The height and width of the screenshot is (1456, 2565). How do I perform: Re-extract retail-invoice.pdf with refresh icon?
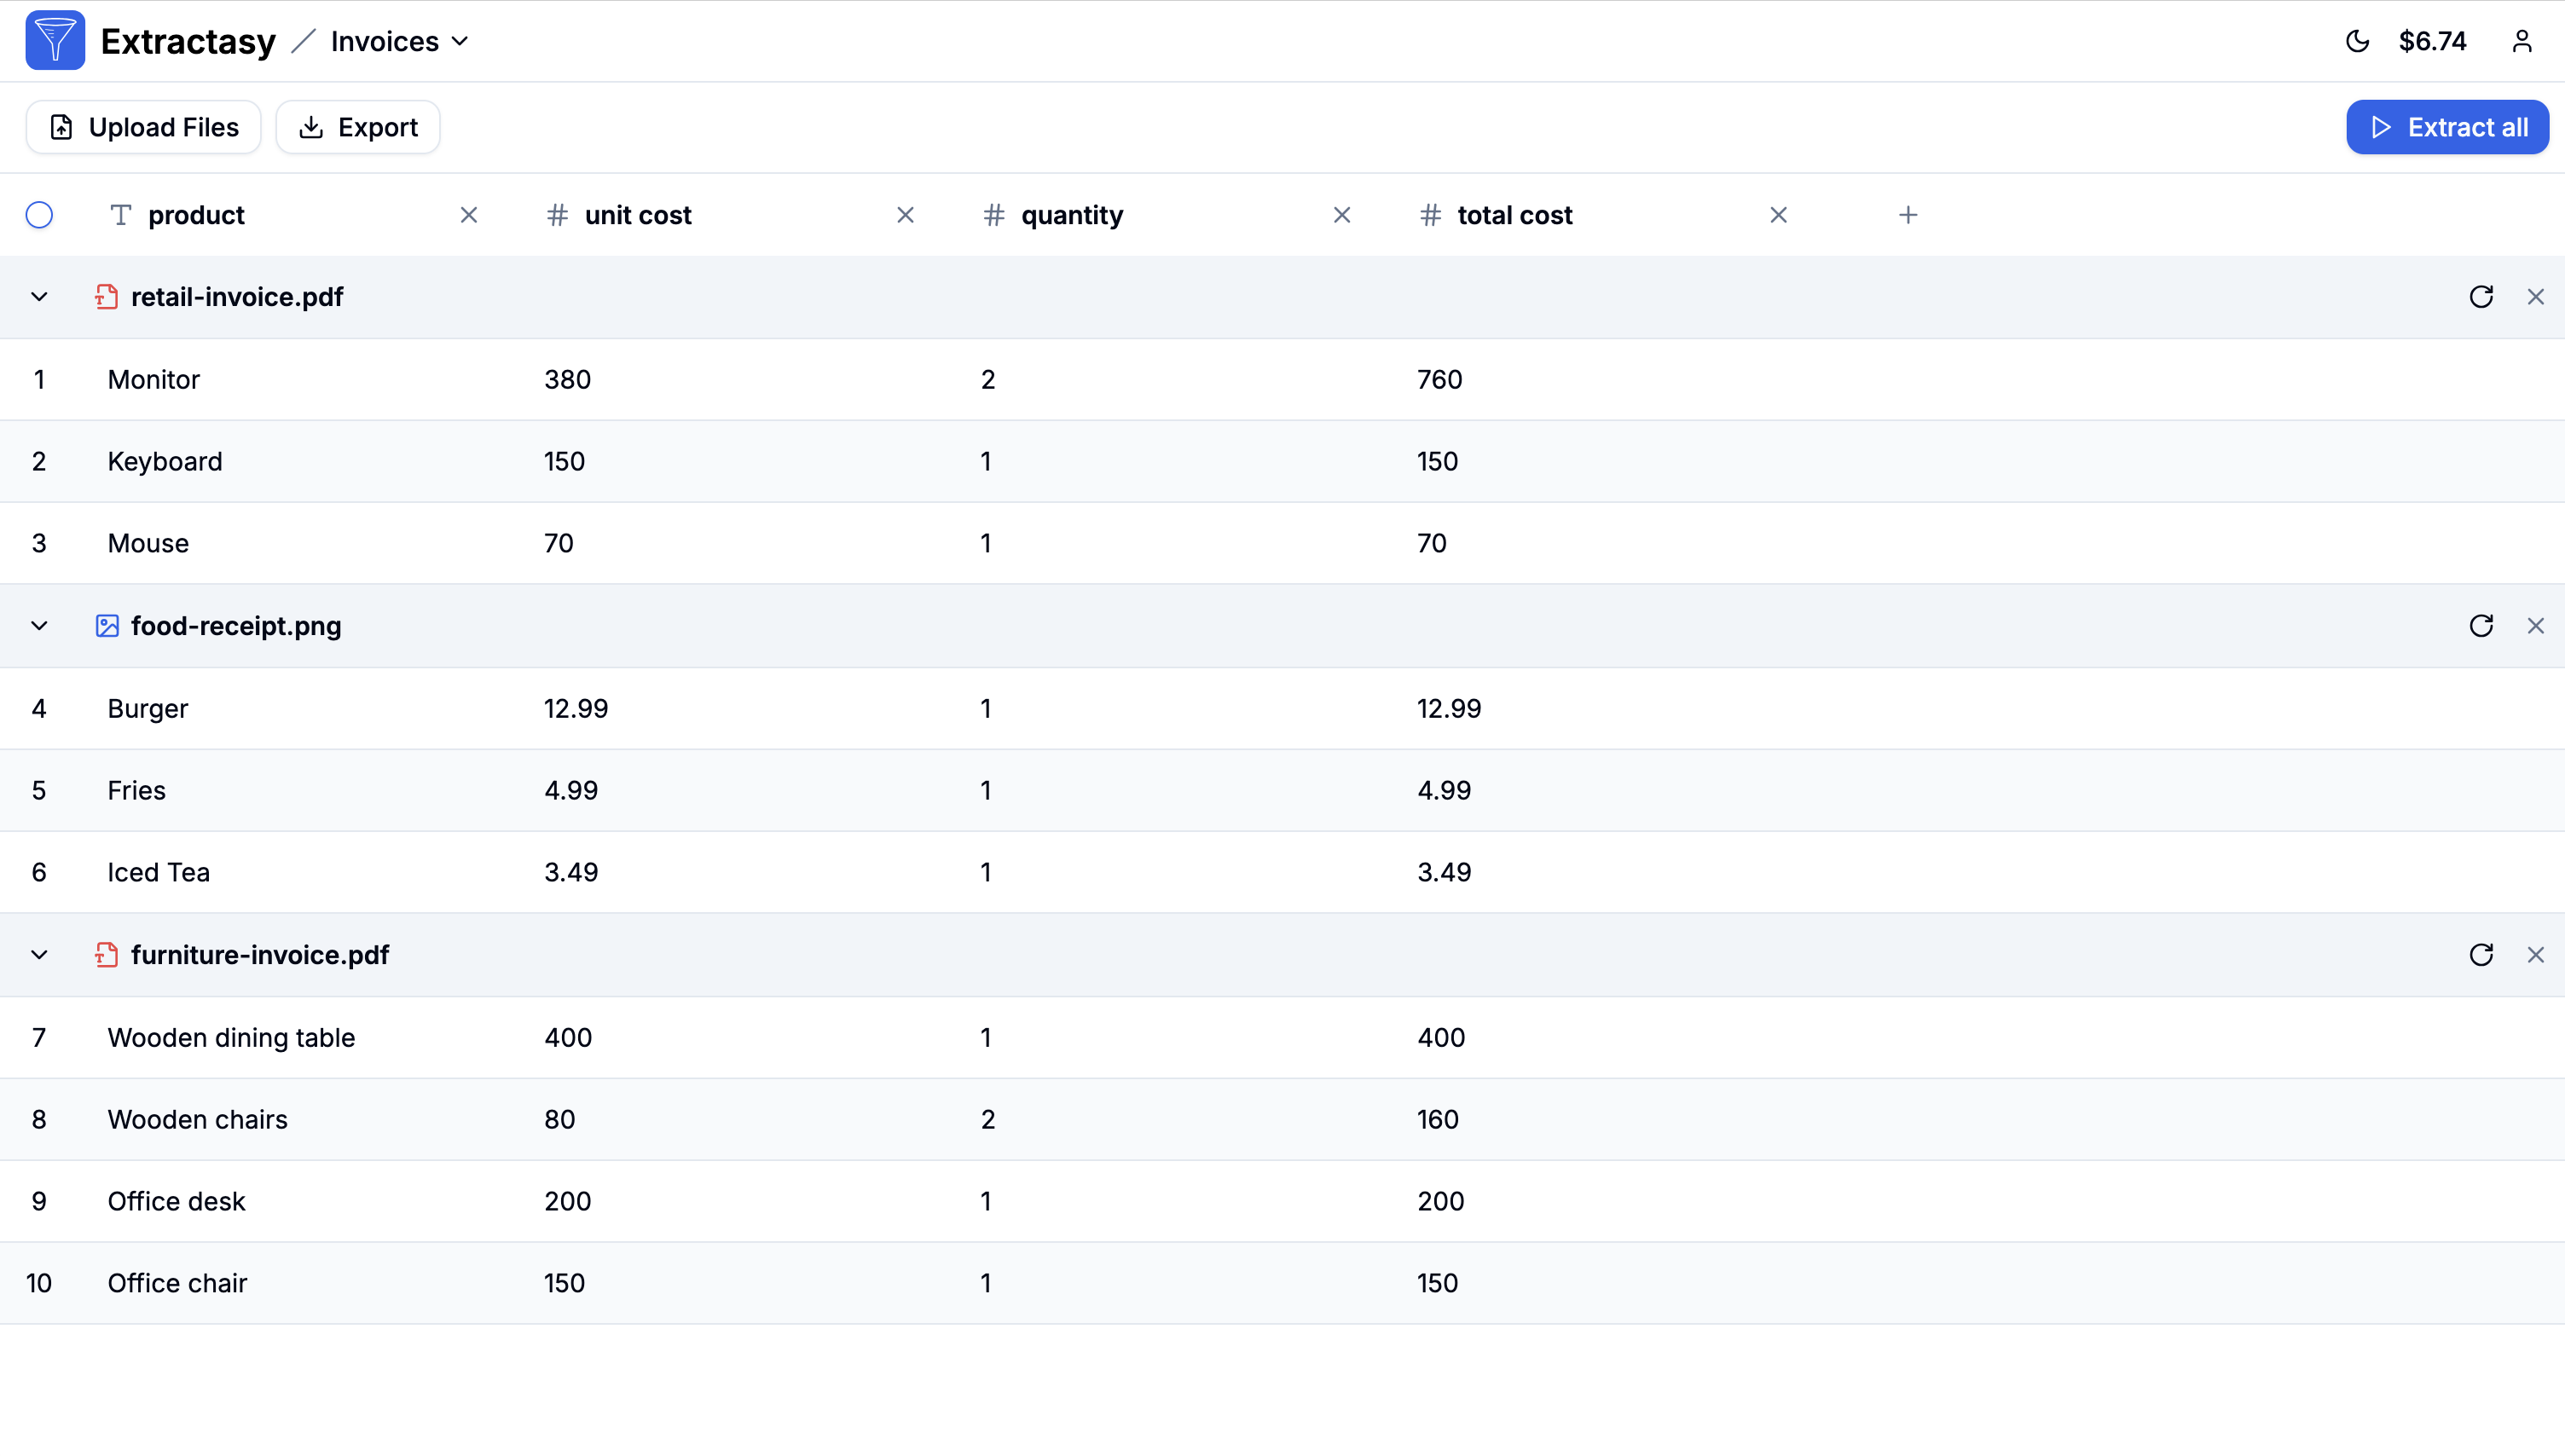[2481, 297]
